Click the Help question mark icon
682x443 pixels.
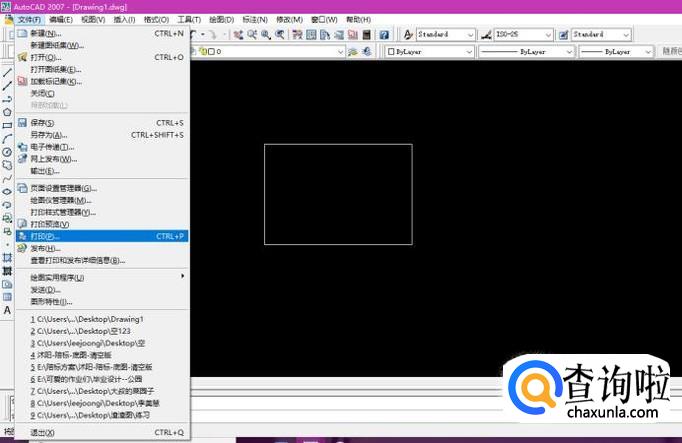click(384, 34)
